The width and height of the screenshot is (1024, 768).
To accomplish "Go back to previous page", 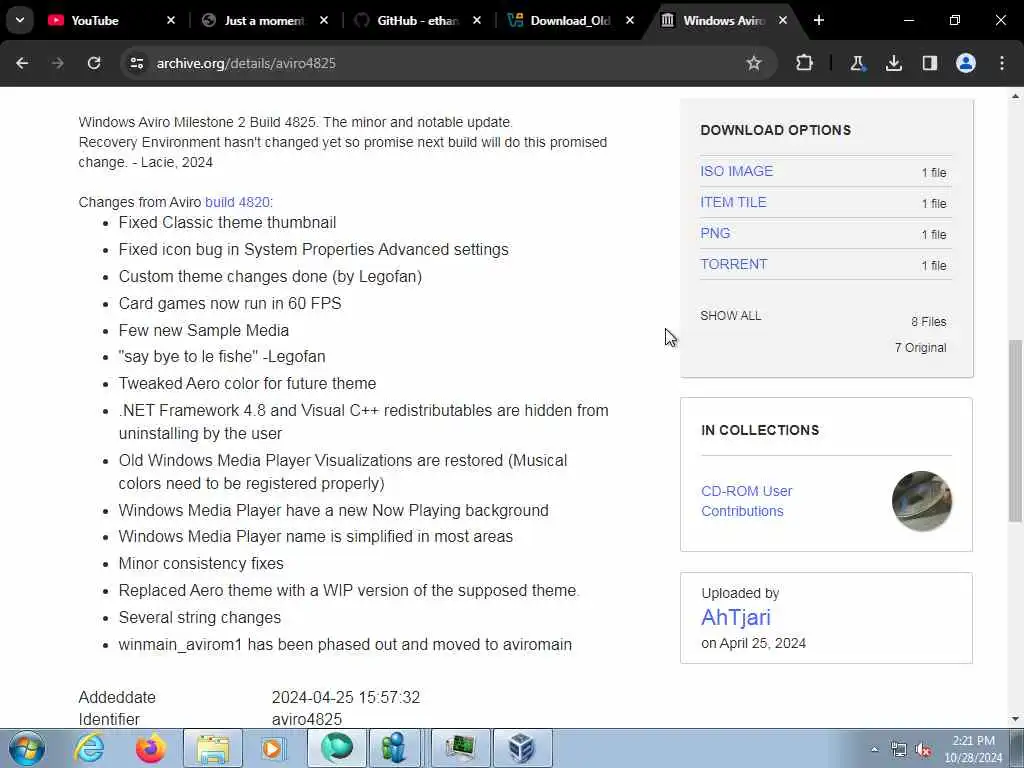I will point(22,63).
